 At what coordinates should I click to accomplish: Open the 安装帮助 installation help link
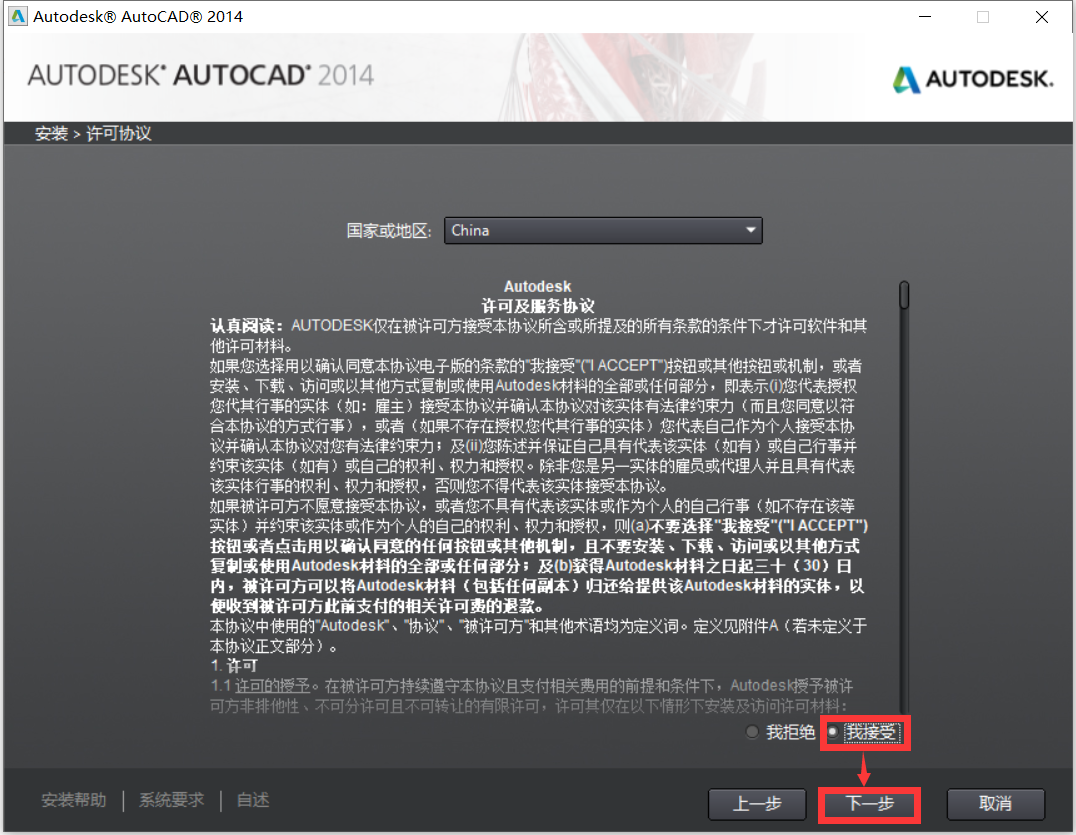[x=74, y=800]
